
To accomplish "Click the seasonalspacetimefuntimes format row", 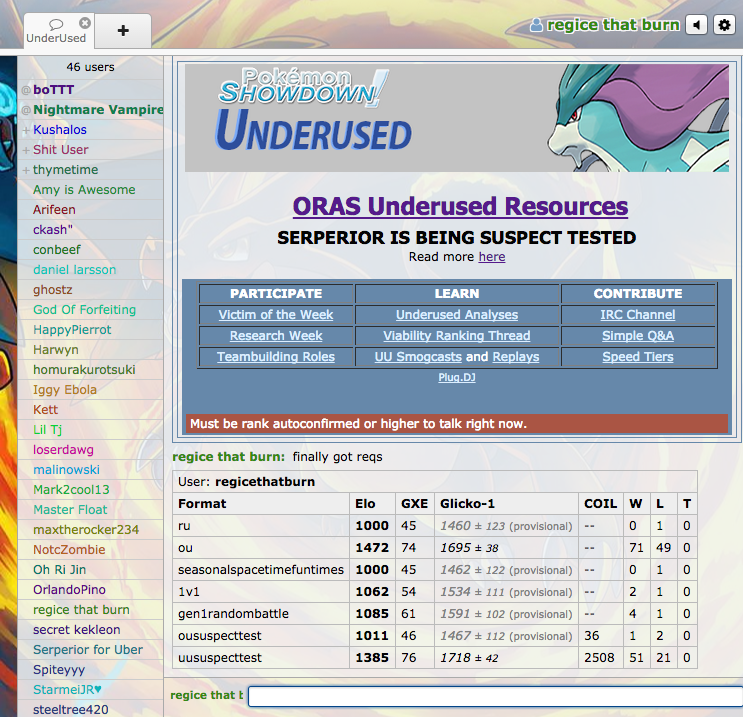I will [435, 570].
